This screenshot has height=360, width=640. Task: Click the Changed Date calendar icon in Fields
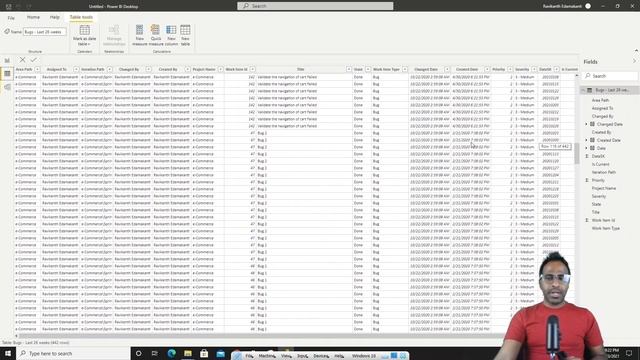click(x=592, y=124)
